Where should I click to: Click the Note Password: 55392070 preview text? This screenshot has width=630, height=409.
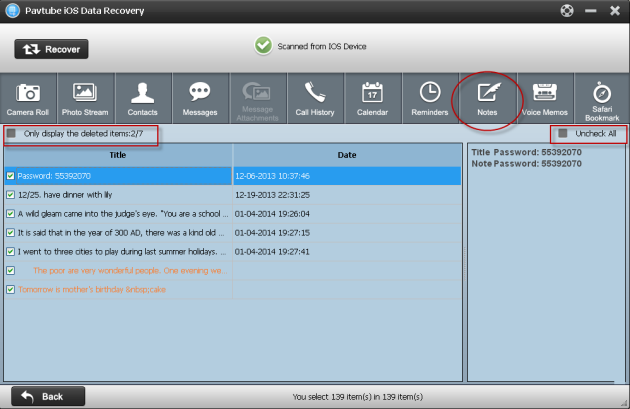point(526,164)
